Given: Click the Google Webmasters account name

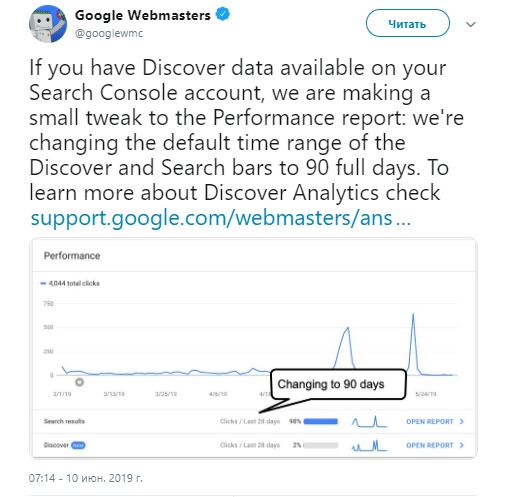Looking at the screenshot, I should coord(143,15).
